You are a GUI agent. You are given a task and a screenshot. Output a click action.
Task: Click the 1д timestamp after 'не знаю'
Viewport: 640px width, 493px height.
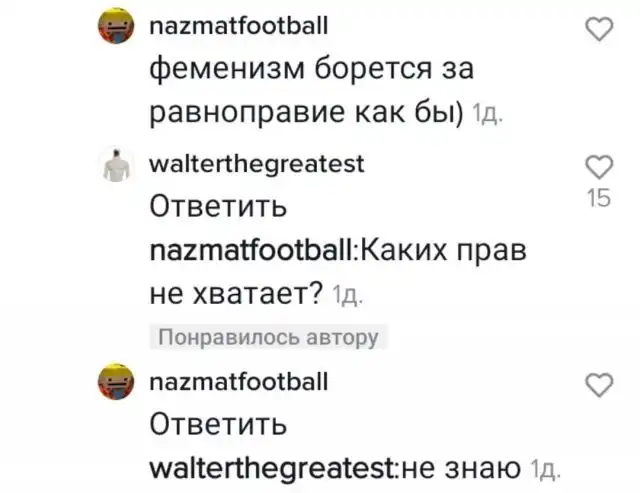pyautogui.click(x=545, y=470)
